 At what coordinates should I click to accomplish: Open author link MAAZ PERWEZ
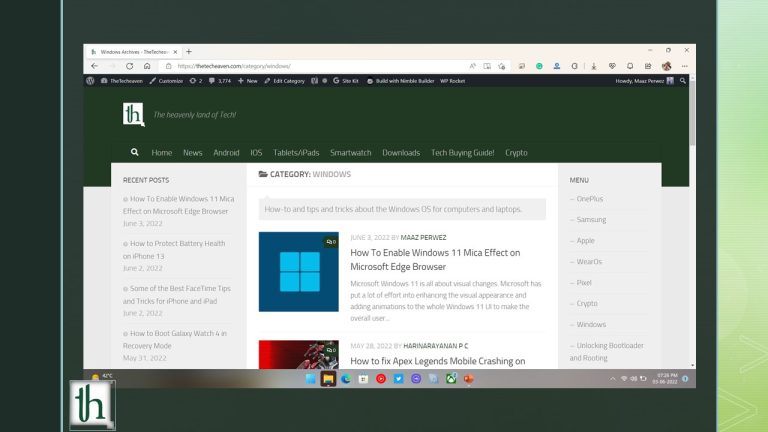coord(423,238)
